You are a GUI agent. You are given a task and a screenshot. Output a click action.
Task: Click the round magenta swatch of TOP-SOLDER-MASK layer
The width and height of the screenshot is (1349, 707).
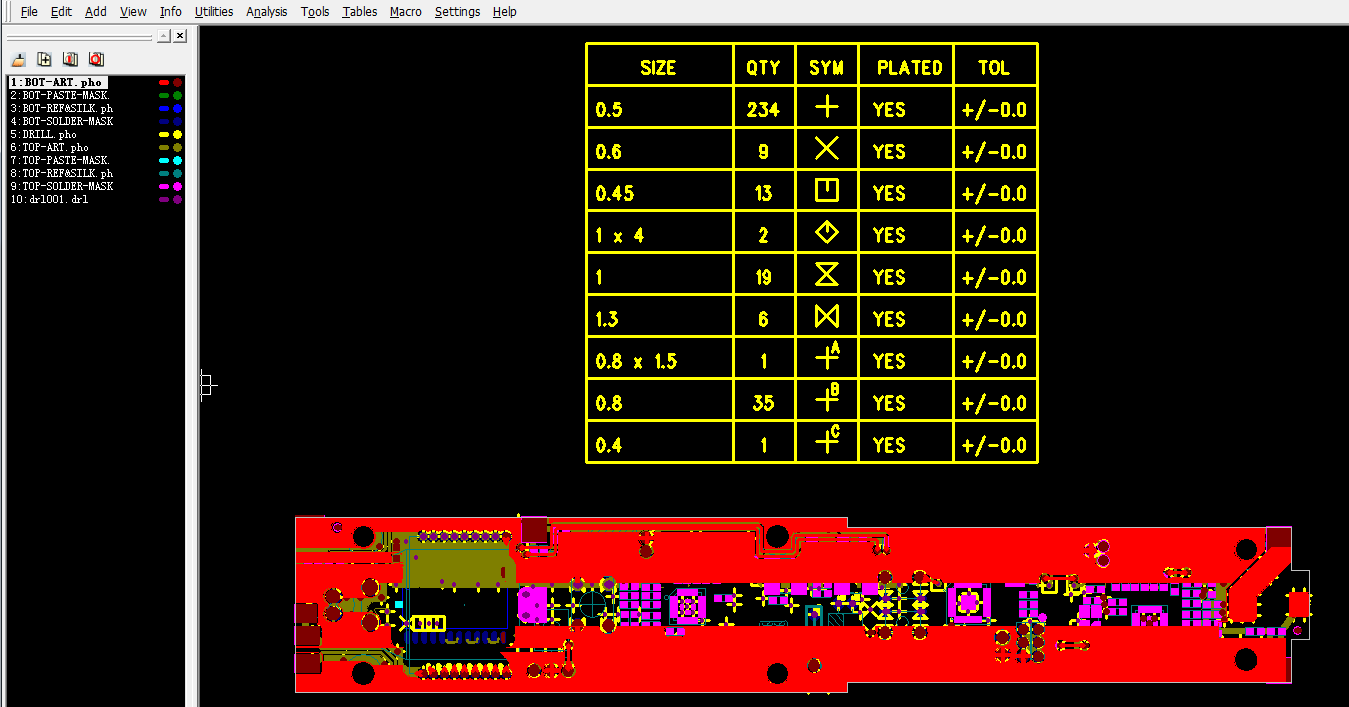point(177,186)
